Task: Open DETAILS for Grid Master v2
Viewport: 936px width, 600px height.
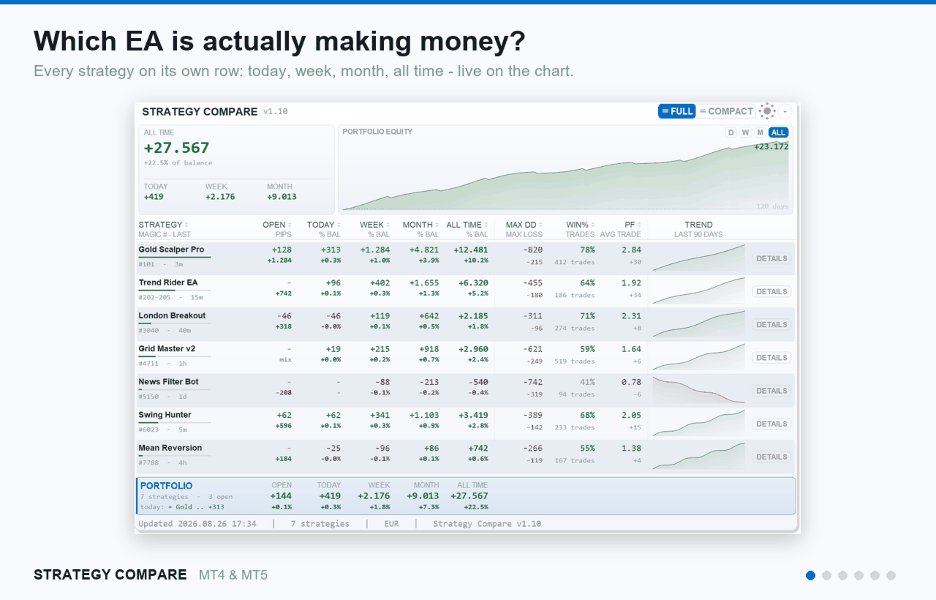Action: (771, 358)
